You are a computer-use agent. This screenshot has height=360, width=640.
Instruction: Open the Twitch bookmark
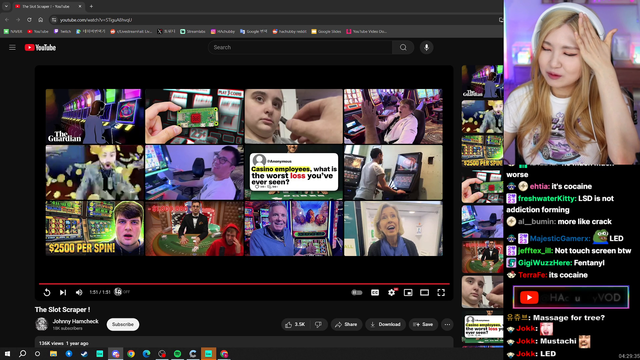(62, 31)
